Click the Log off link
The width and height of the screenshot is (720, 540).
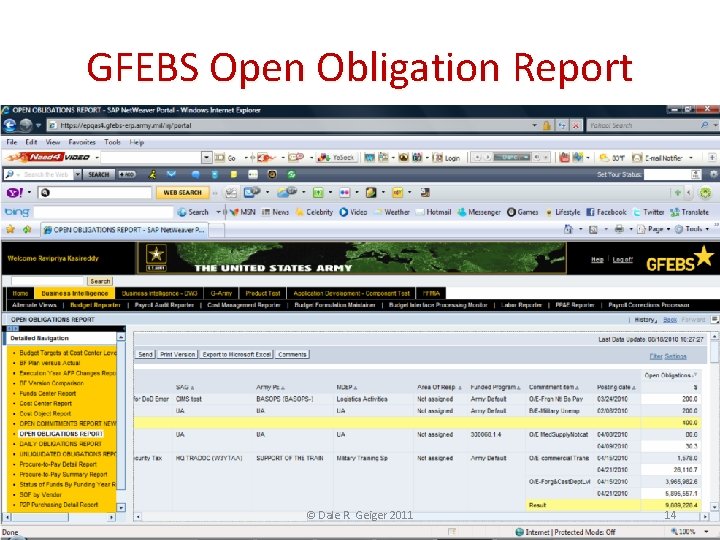(x=623, y=259)
